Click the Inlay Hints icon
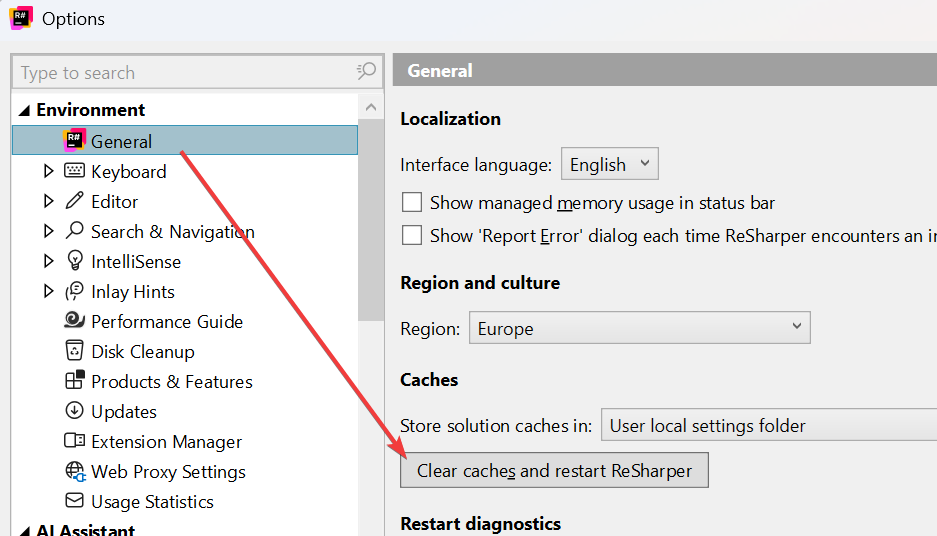 [x=74, y=291]
